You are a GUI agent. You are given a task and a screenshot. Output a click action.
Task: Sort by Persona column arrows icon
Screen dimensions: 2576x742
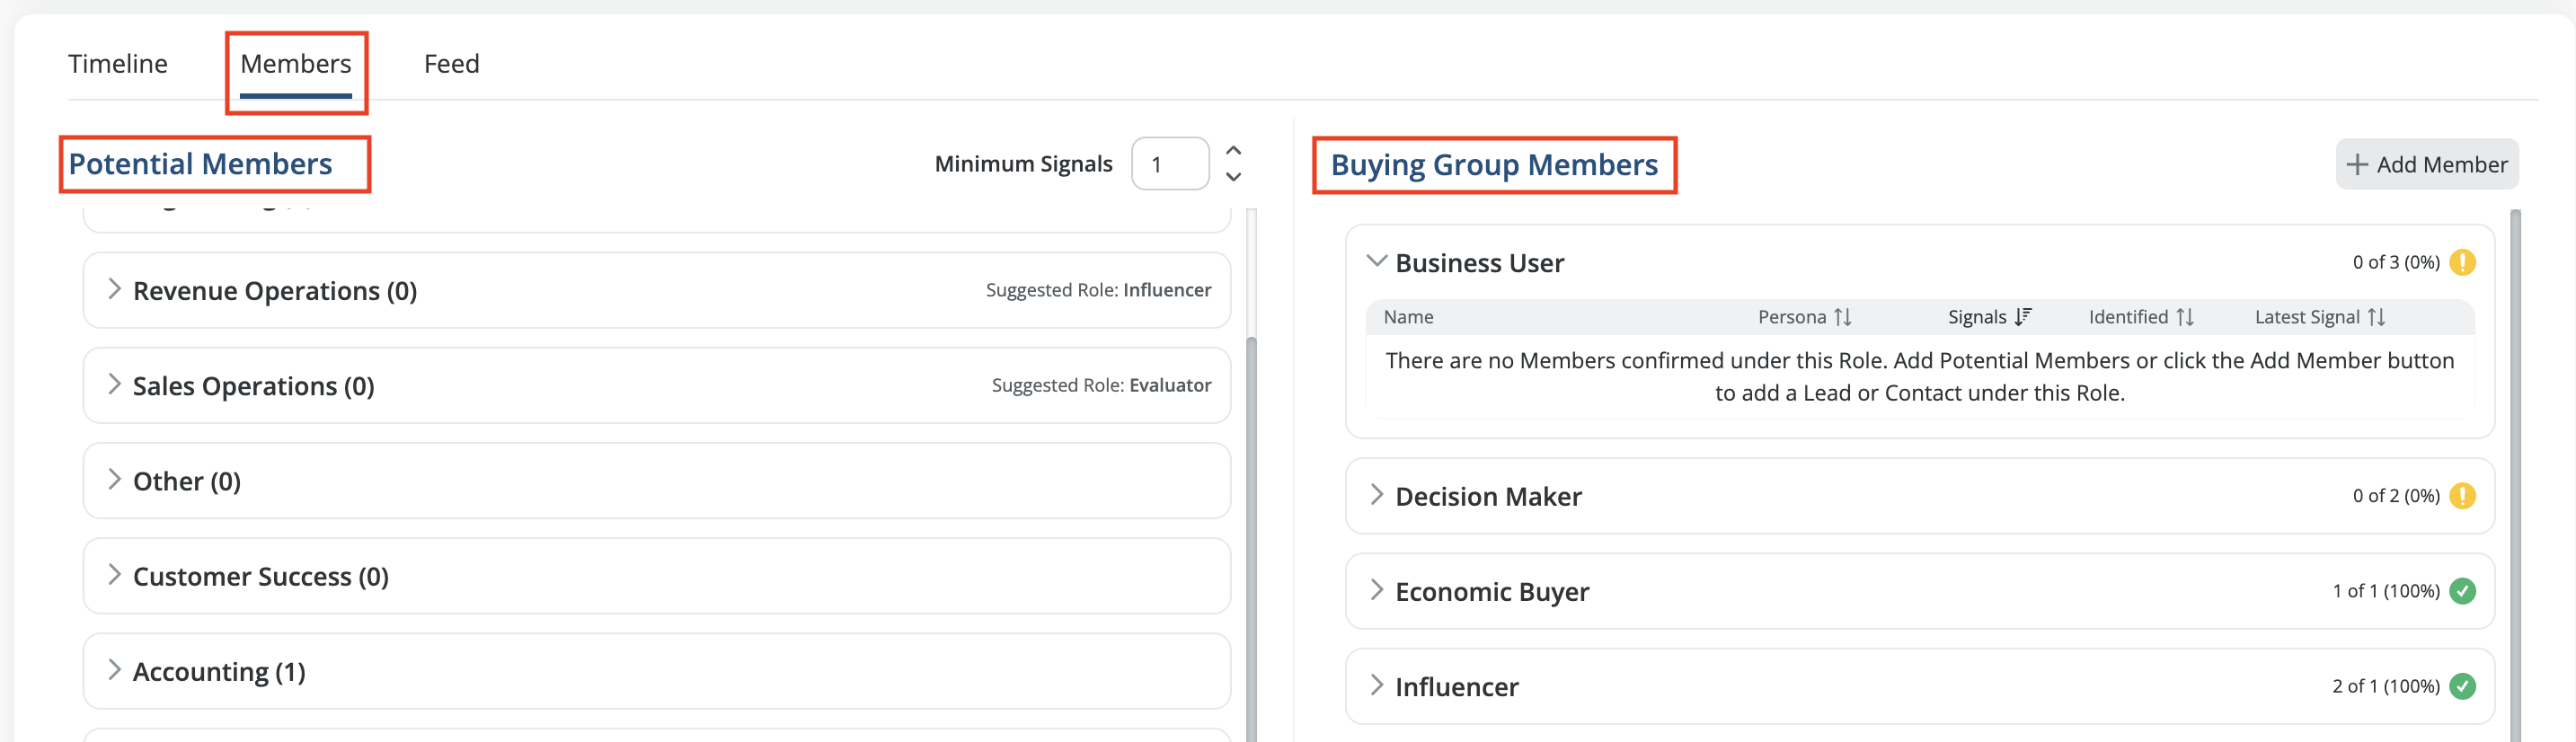tap(1842, 317)
